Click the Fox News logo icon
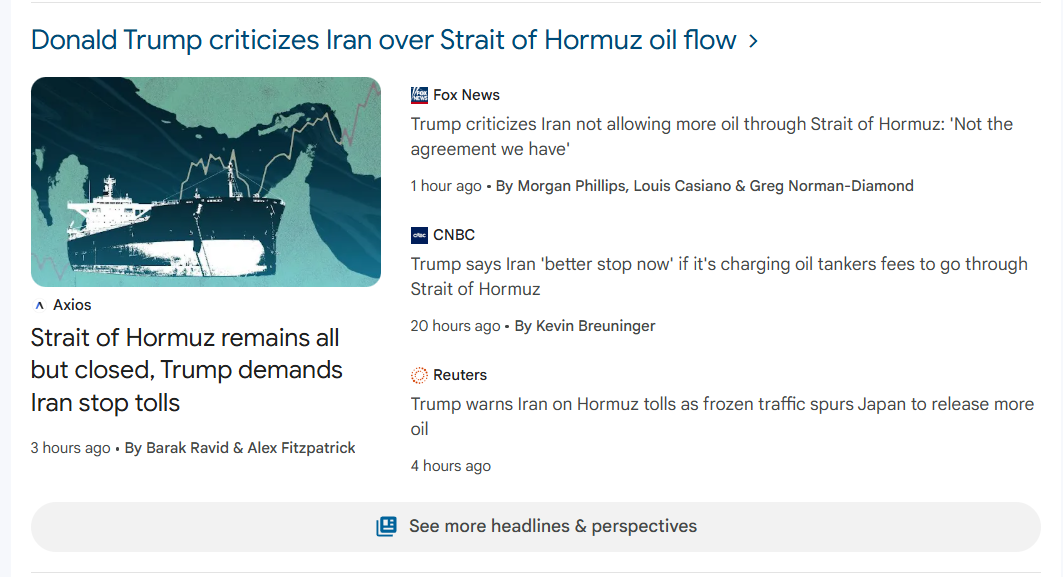The width and height of the screenshot is (1063, 577). coord(419,95)
